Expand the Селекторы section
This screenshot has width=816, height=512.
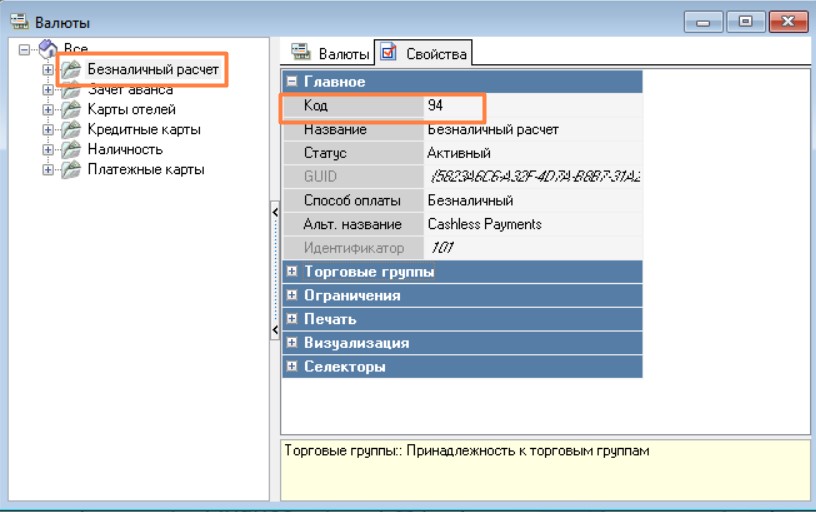click(x=292, y=367)
